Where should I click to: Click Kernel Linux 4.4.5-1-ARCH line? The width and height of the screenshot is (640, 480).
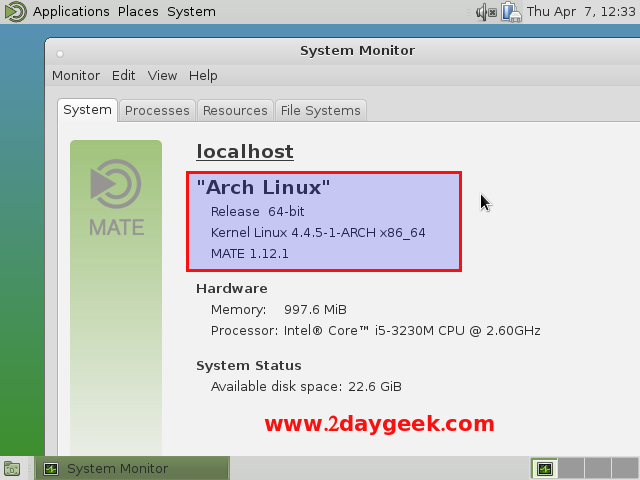(318, 233)
